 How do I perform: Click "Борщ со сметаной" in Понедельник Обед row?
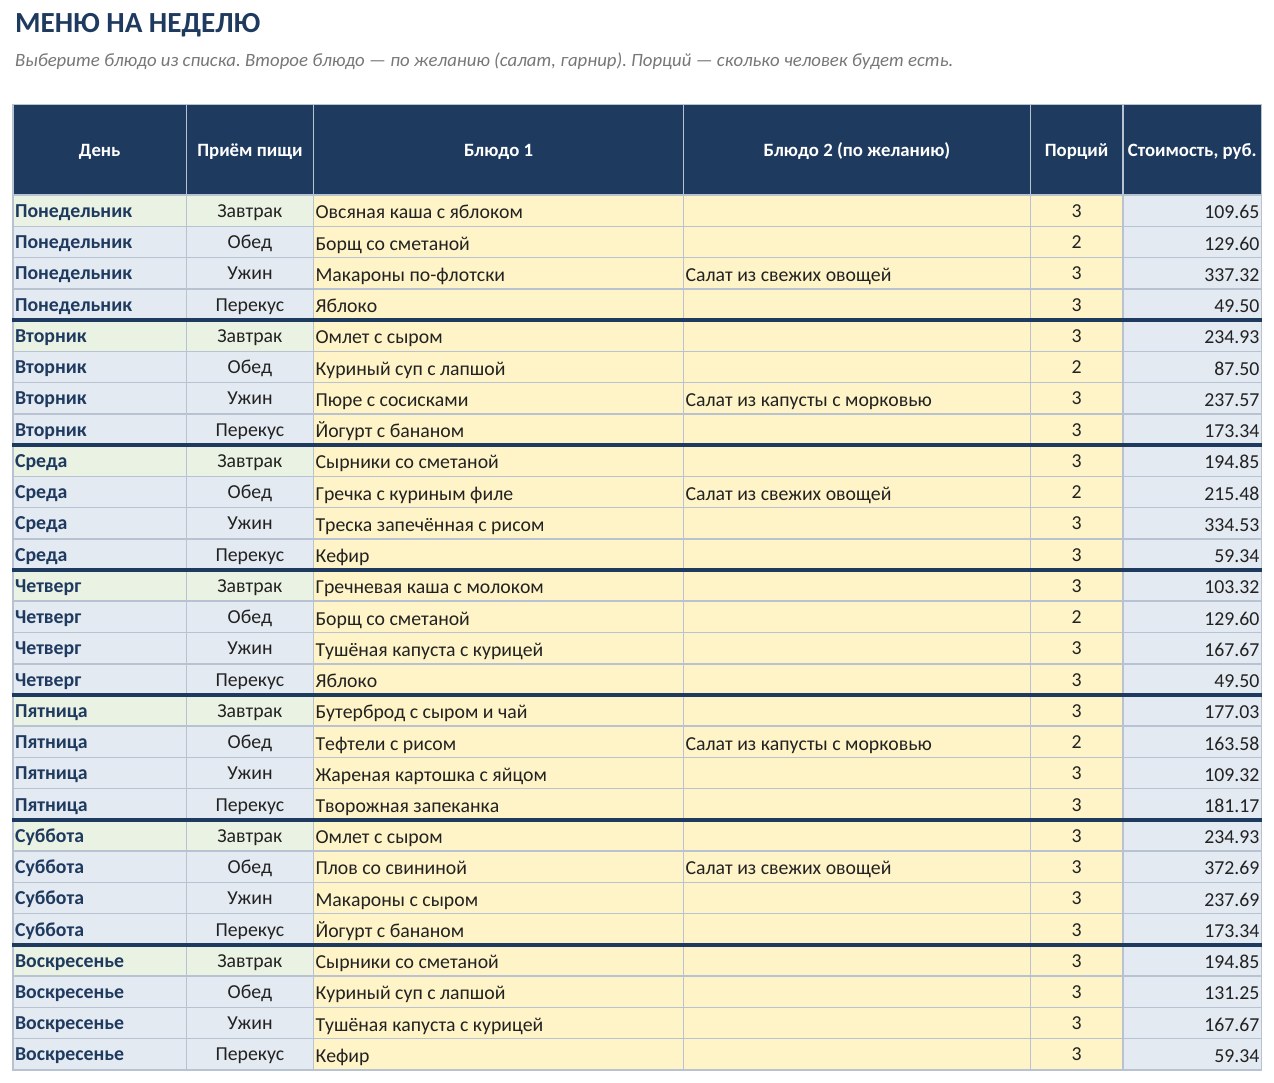point(498,243)
